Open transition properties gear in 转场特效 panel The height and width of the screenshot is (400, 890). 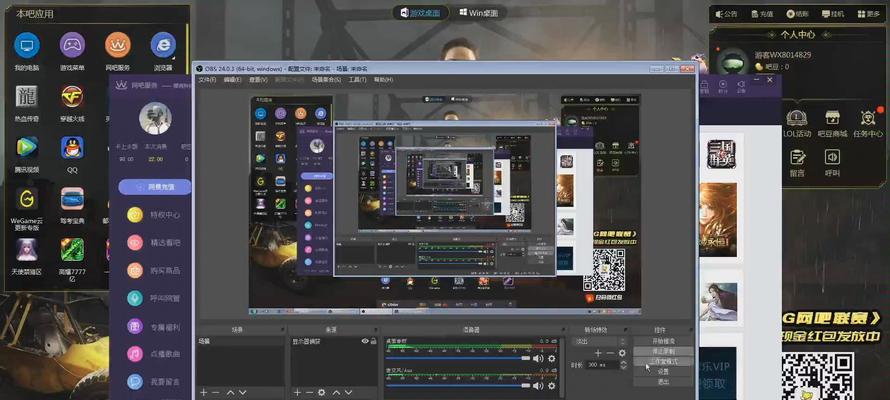tap(622, 353)
